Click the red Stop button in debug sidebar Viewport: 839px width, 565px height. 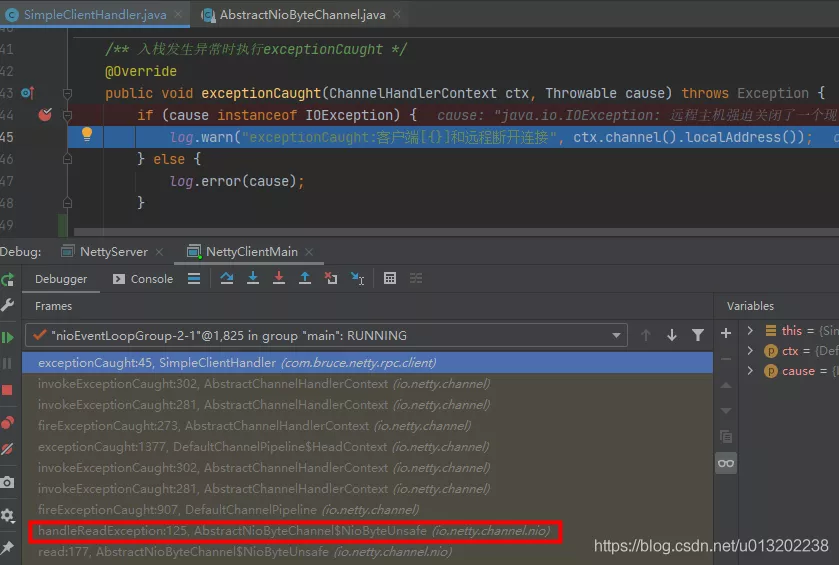pyautogui.click(x=8, y=390)
